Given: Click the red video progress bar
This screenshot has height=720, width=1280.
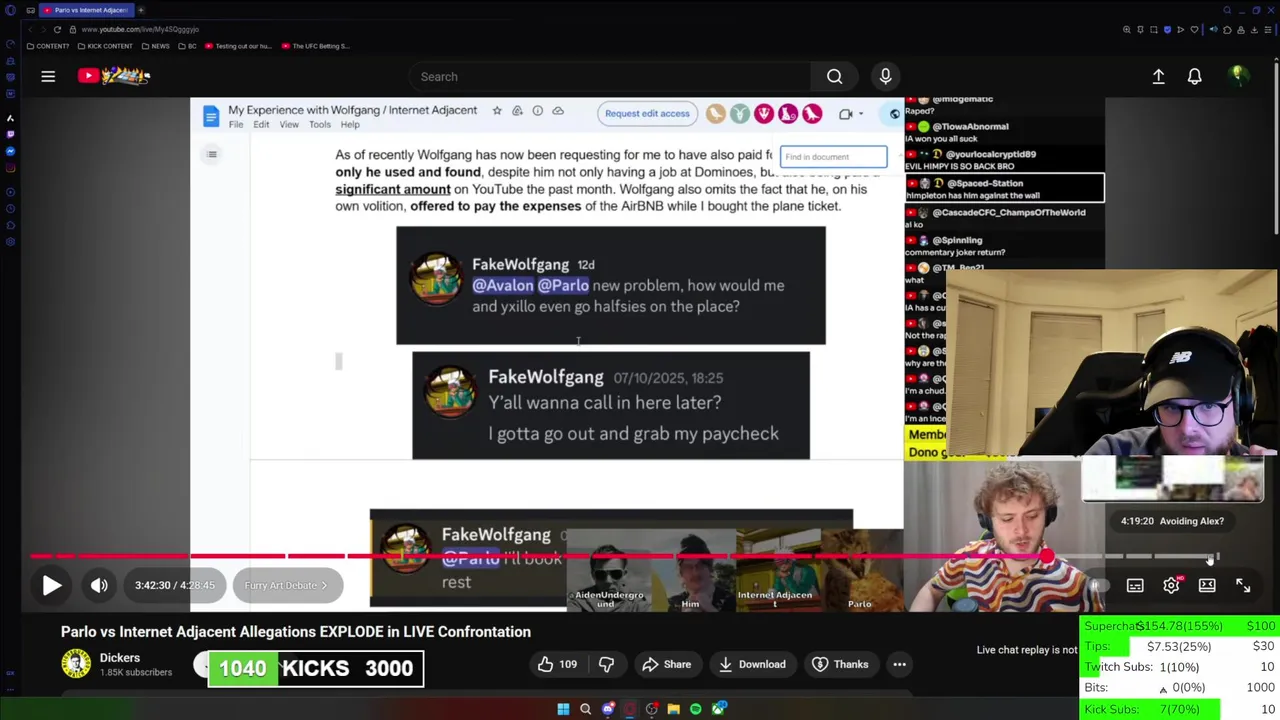Looking at the screenshot, I should pyautogui.click(x=540, y=556).
